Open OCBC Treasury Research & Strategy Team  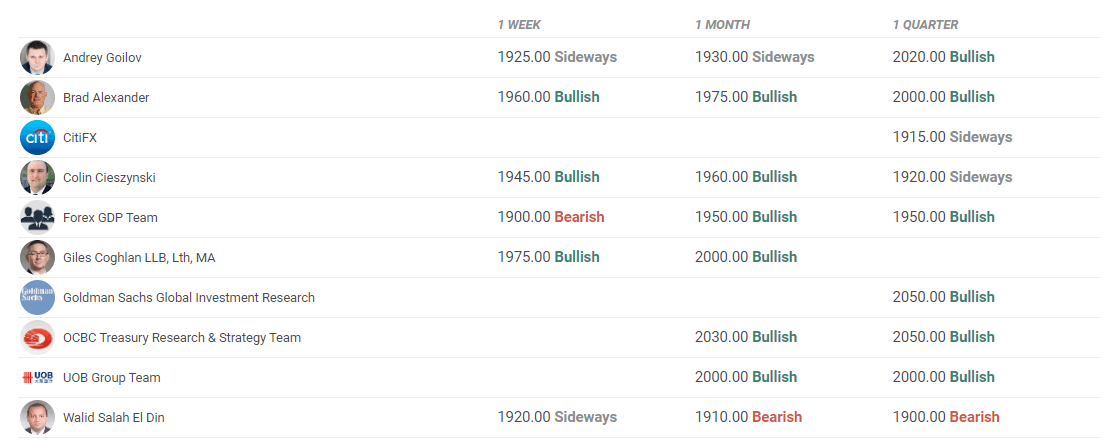click(182, 338)
